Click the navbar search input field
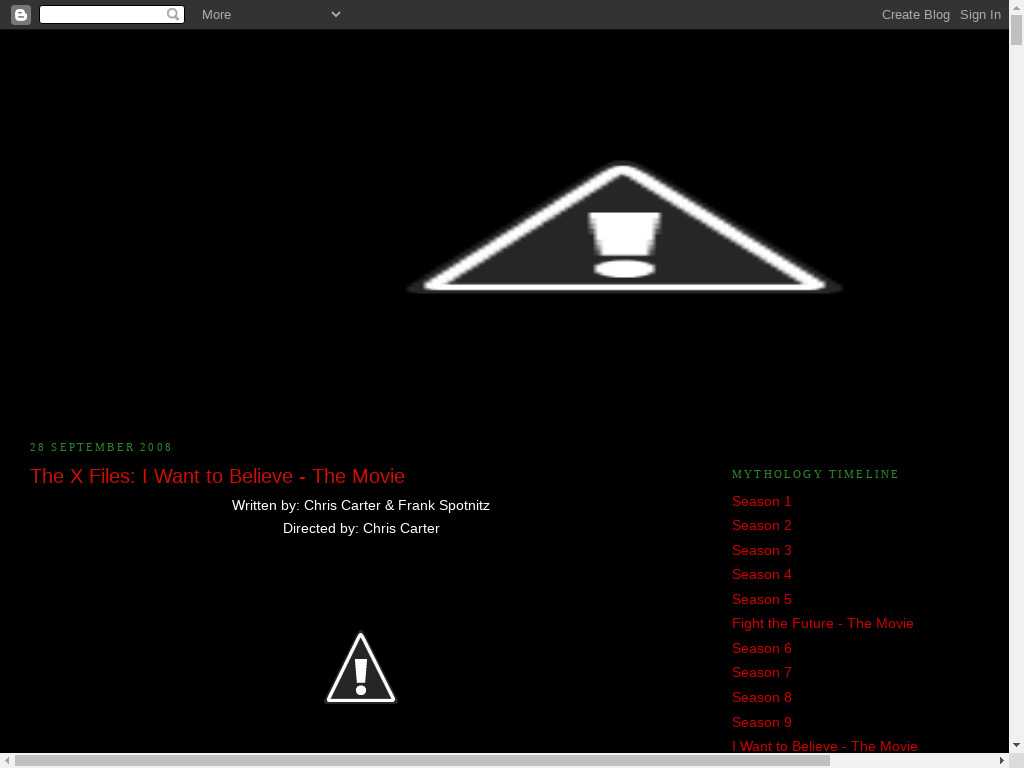This screenshot has height=768, width=1024. tap(112, 14)
